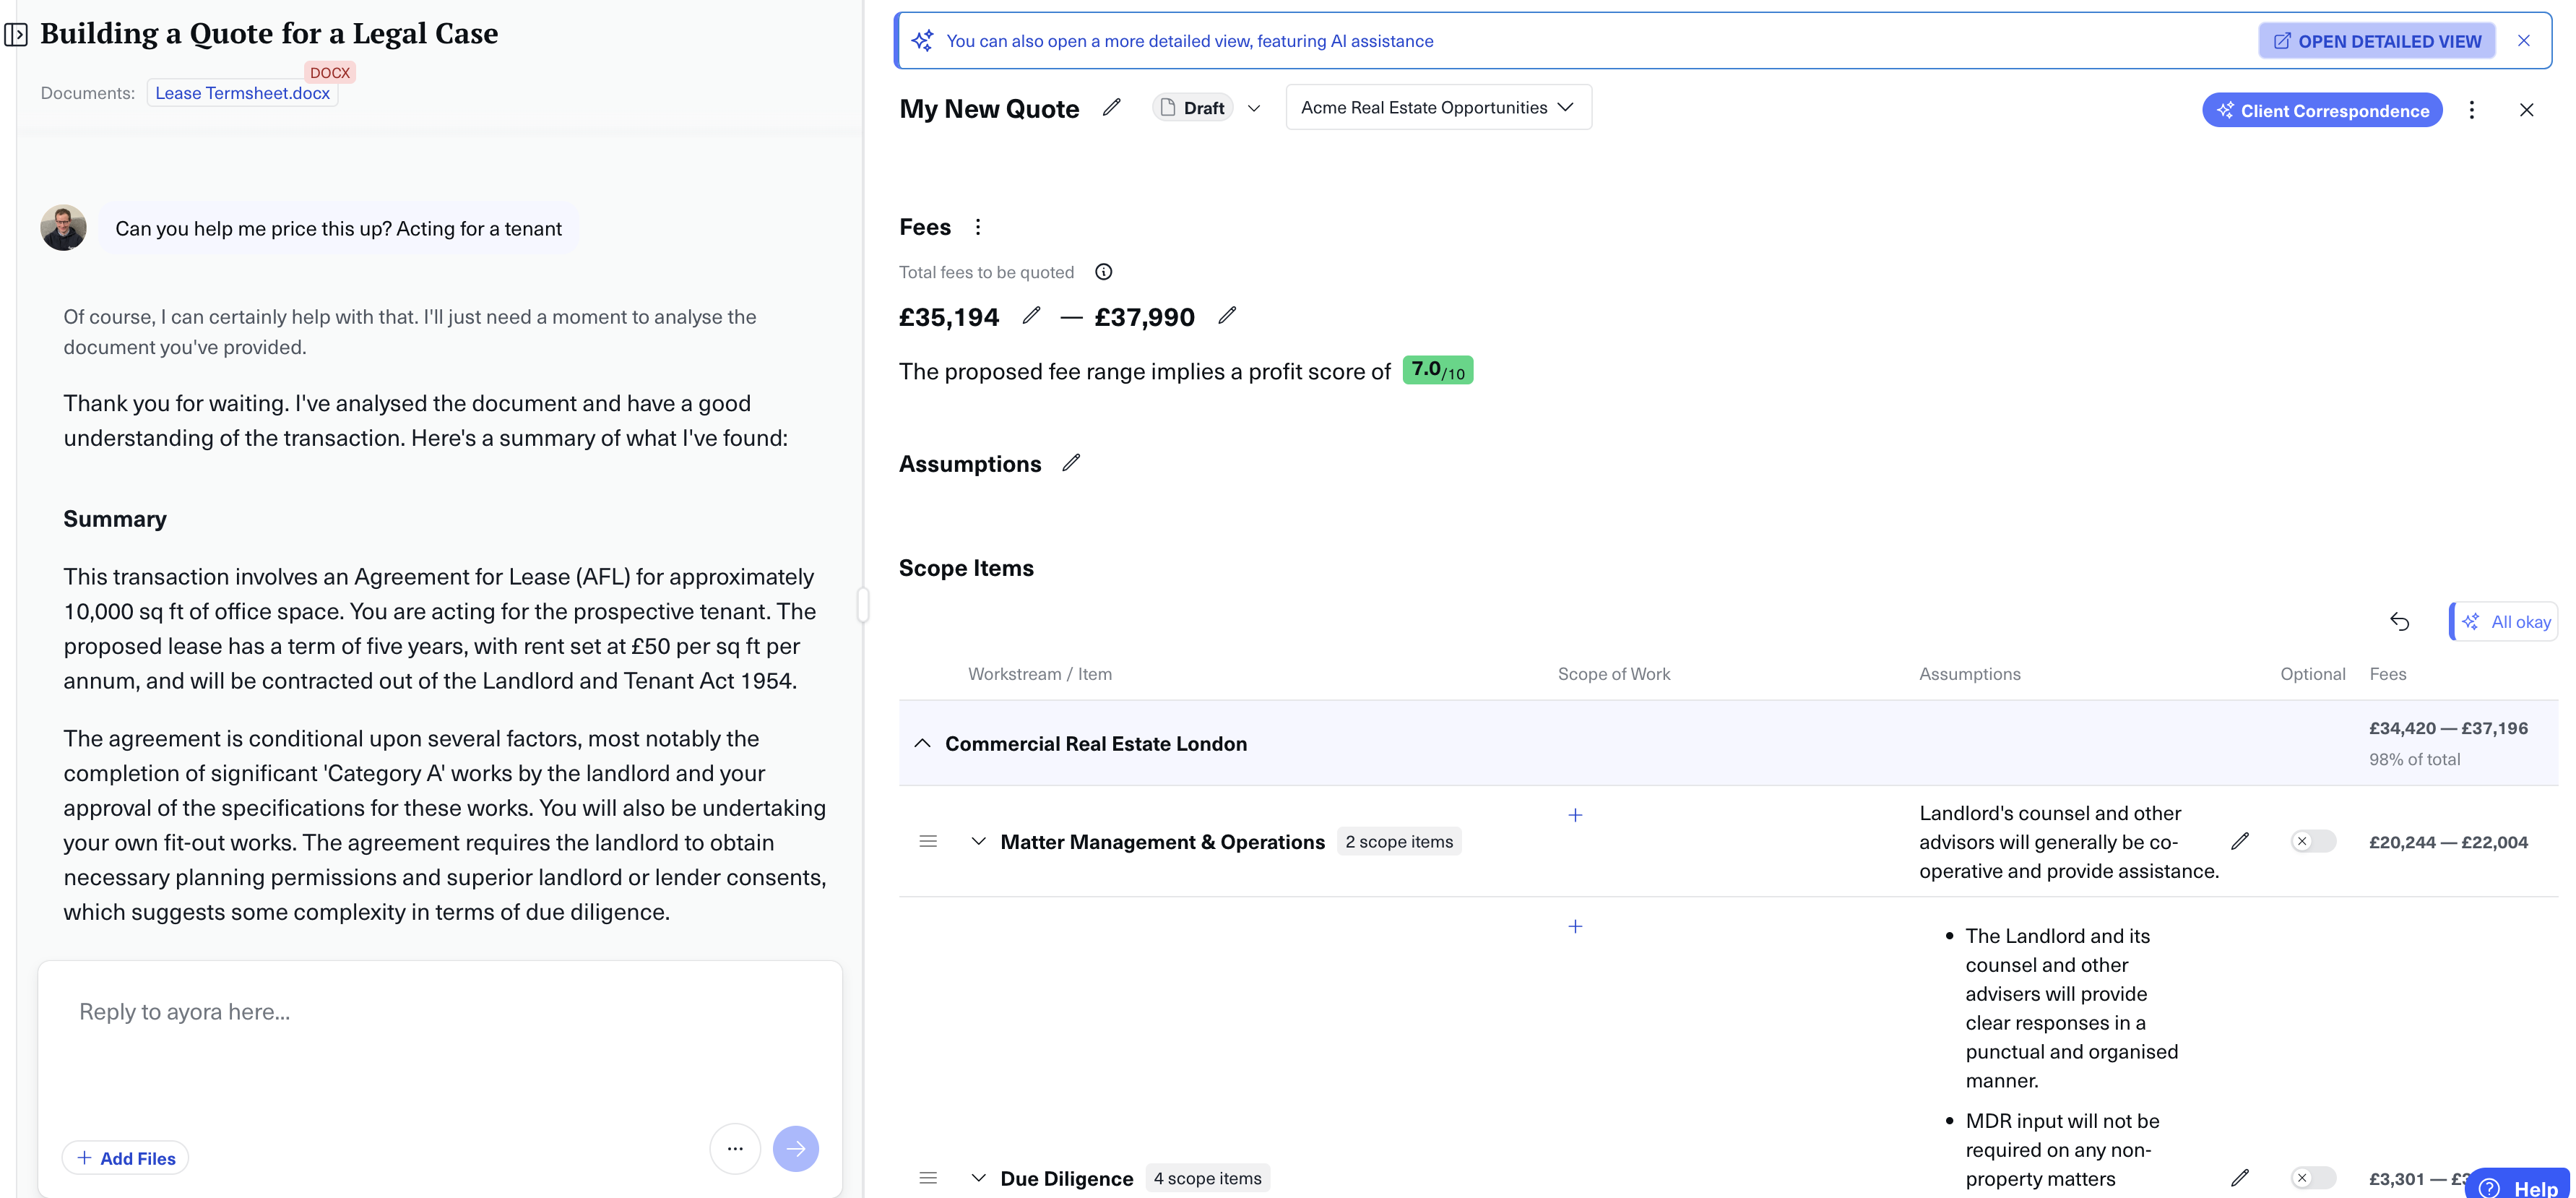Viewport: 2576px width, 1198px height.
Task: Open Acme Real Estate Opportunities client dropdown
Action: 1437,108
